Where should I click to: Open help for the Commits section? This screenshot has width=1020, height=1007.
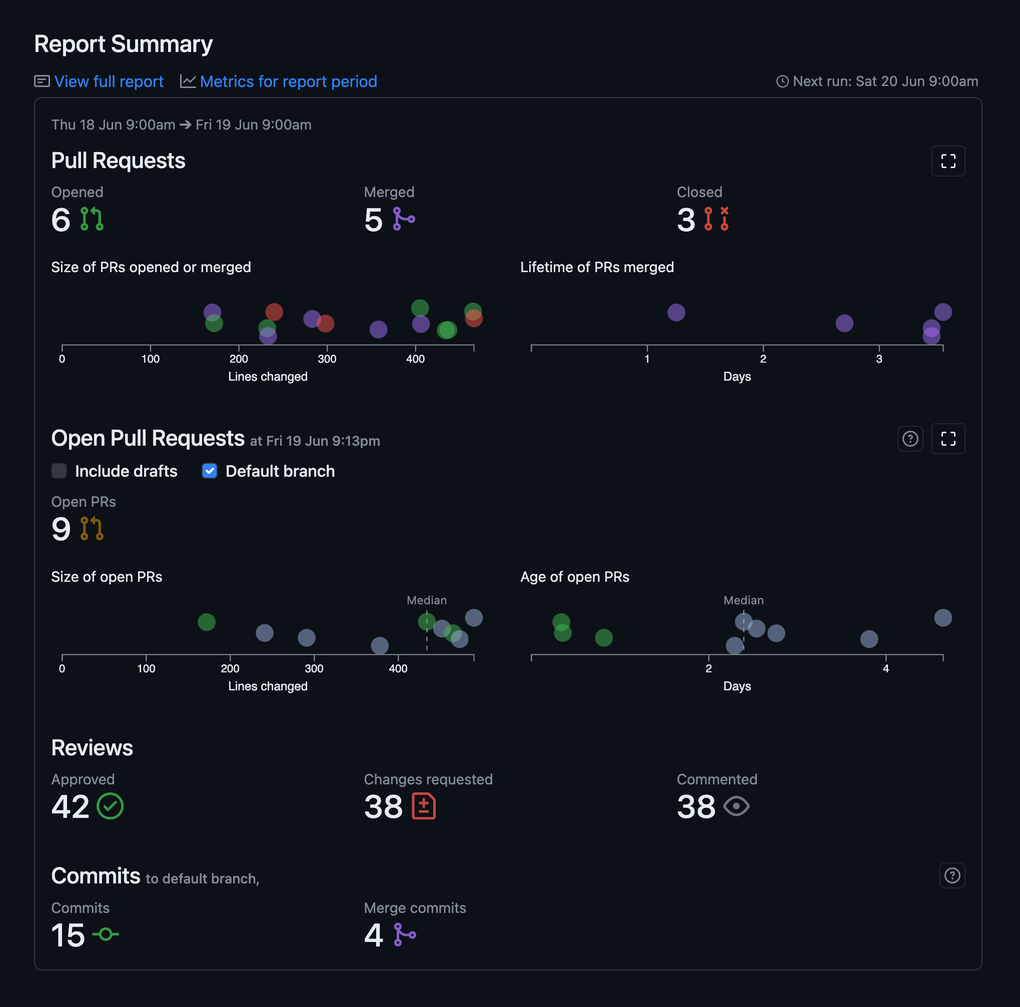click(x=952, y=876)
